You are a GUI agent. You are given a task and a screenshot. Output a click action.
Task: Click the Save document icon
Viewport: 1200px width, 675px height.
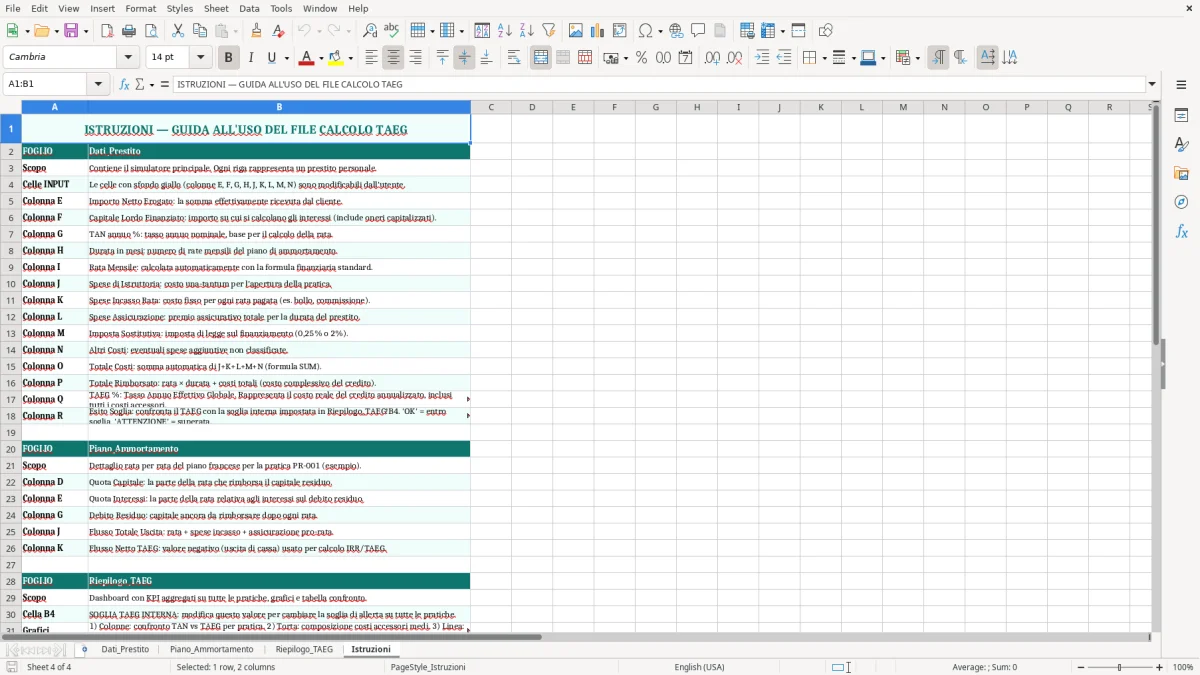tap(70, 31)
